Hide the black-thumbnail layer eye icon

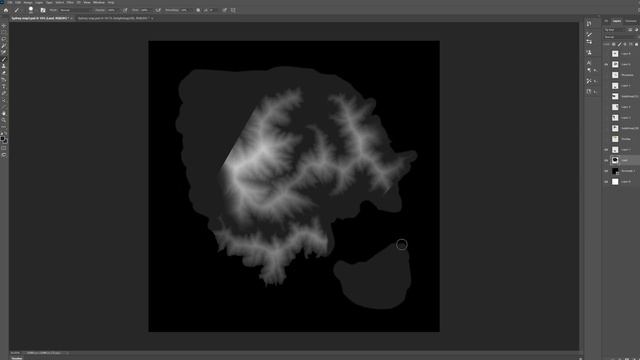click(x=606, y=171)
